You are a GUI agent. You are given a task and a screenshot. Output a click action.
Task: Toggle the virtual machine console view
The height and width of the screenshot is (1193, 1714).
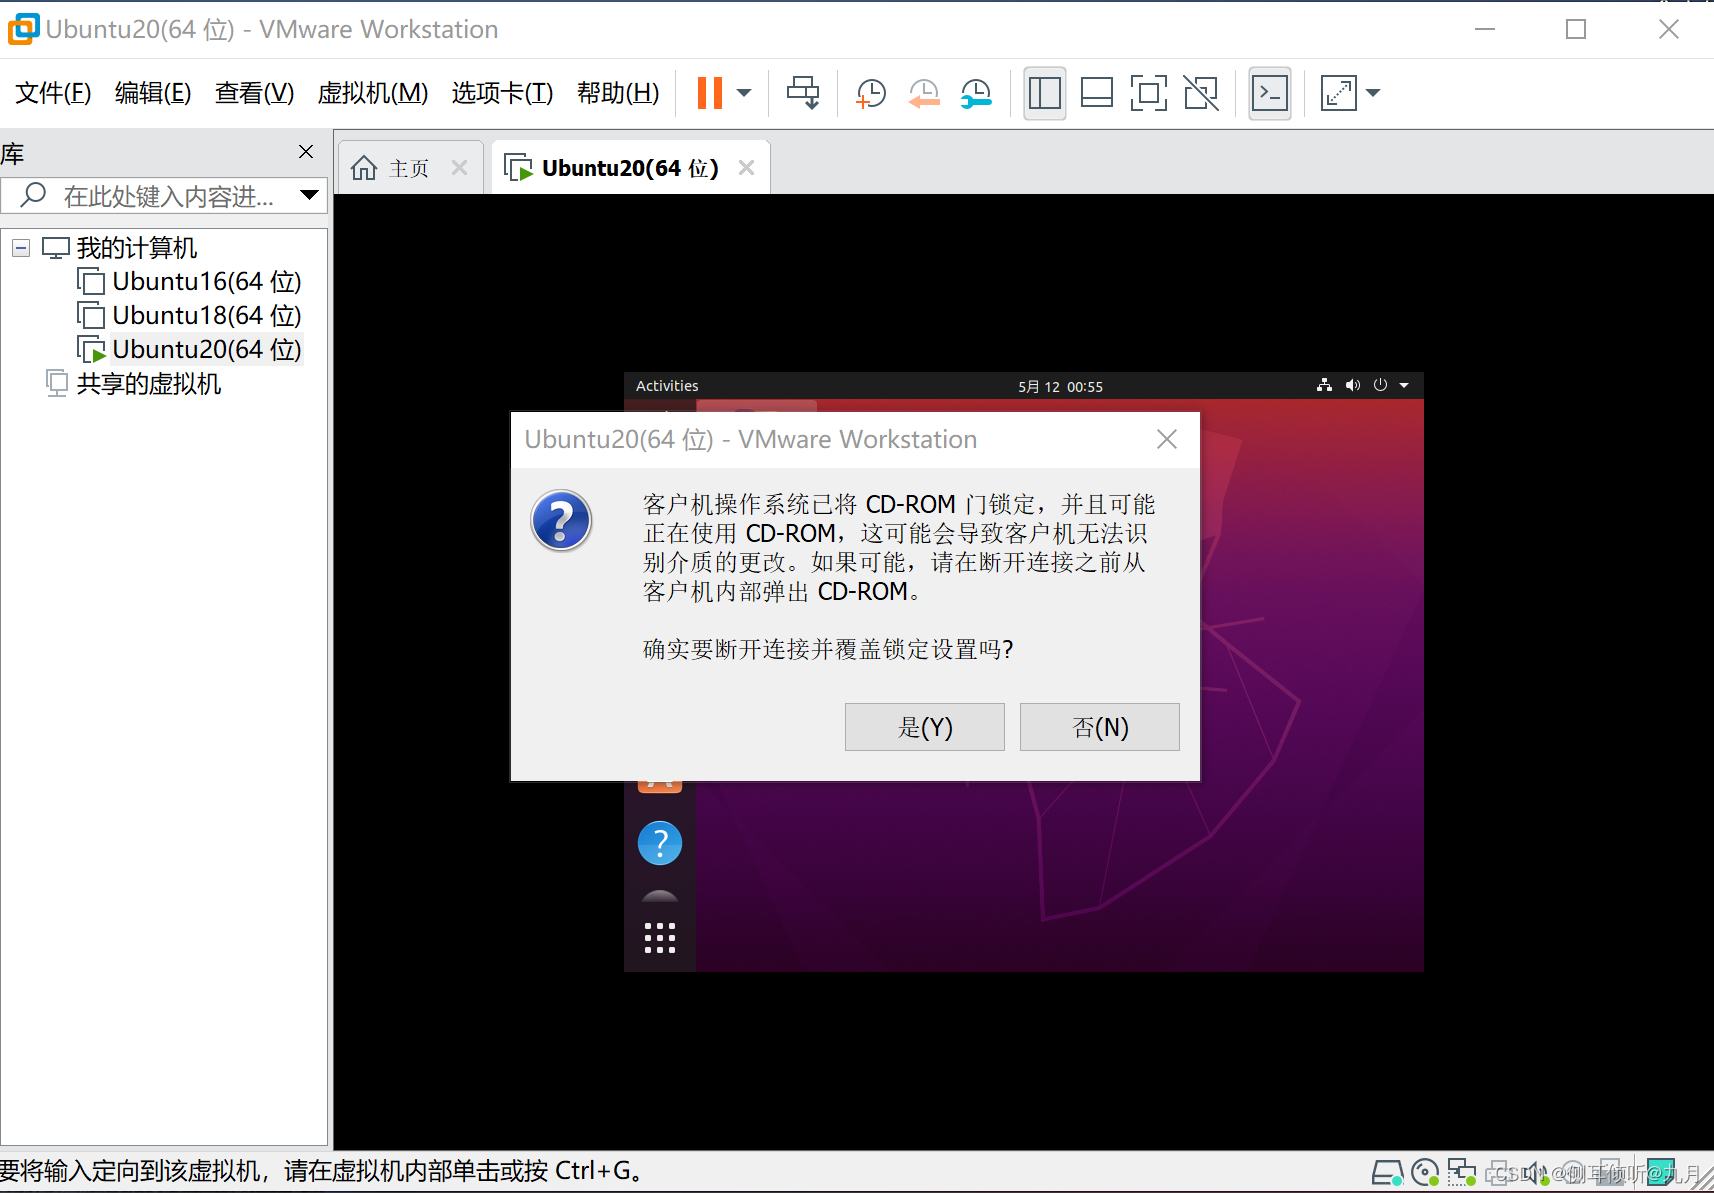click(1269, 93)
